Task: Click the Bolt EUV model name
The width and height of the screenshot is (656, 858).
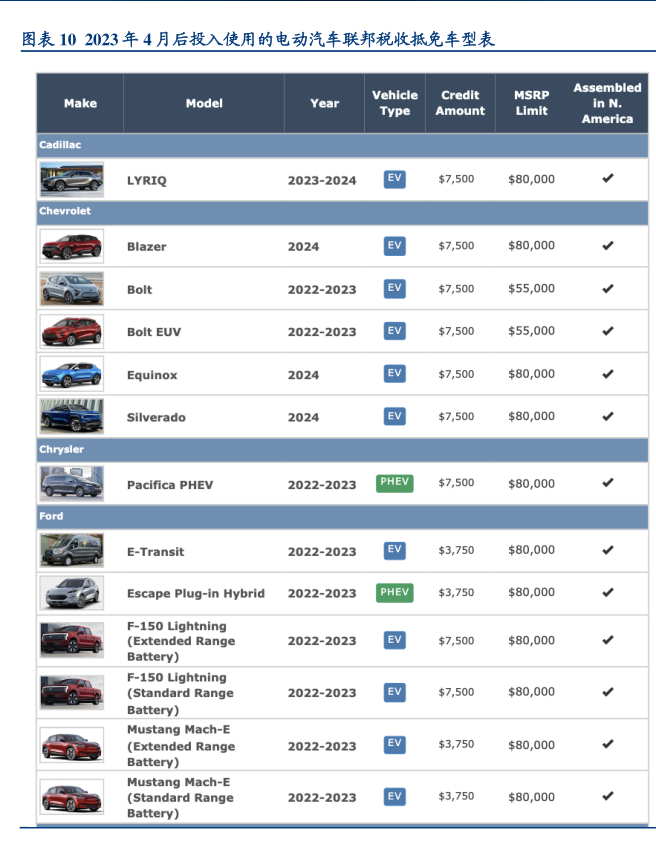Action: coord(154,332)
